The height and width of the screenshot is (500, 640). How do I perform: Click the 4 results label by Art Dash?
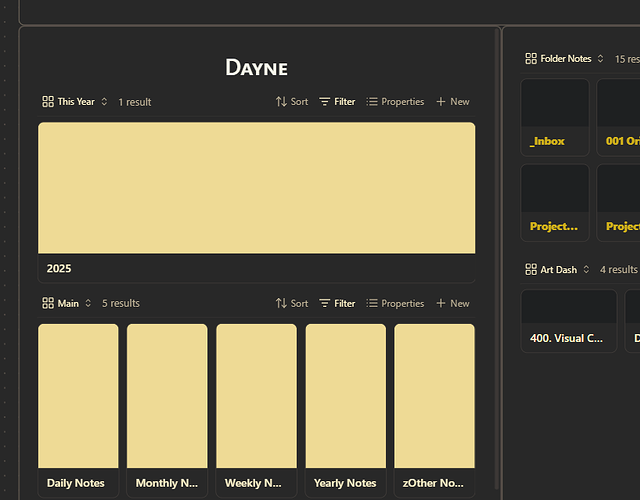(618, 269)
